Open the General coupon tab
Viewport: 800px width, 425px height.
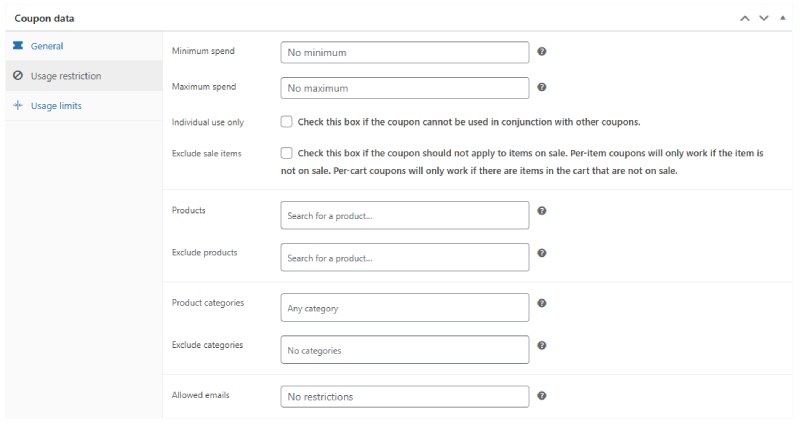tap(47, 46)
